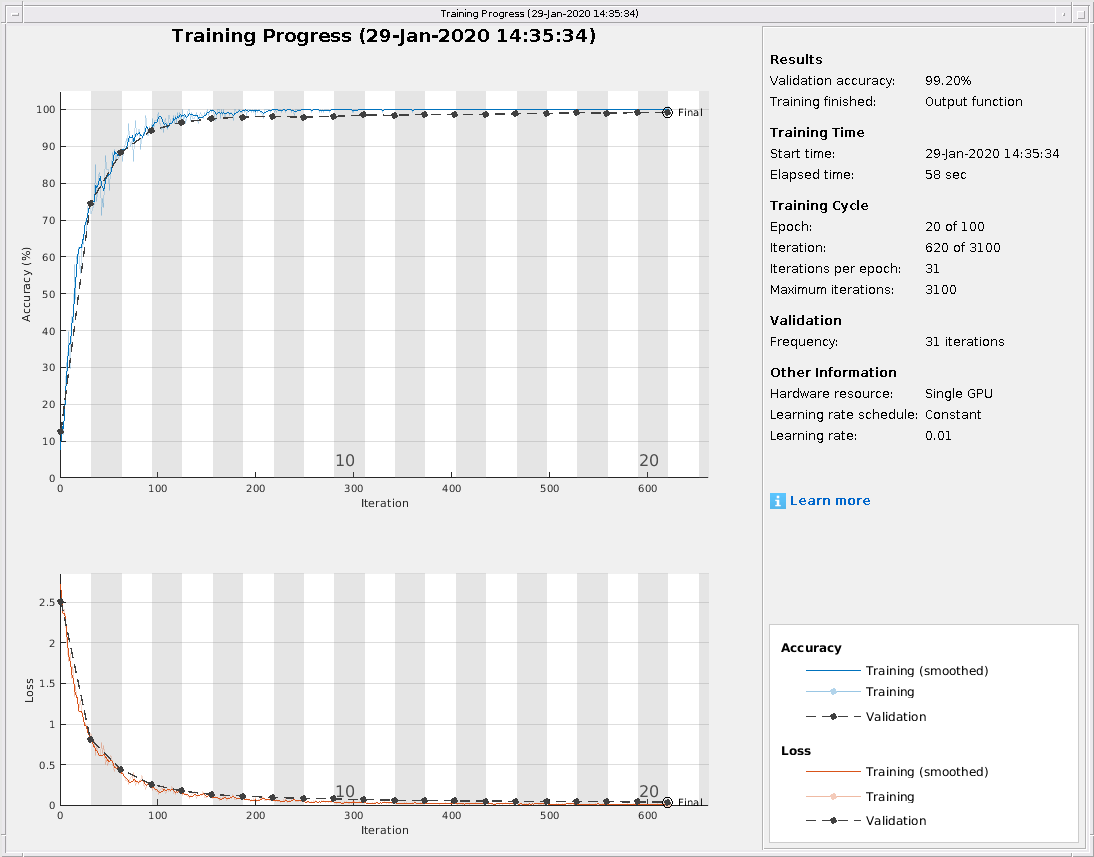The height and width of the screenshot is (857, 1094).
Task: Click the Training Progress plot title
Action: pos(384,36)
